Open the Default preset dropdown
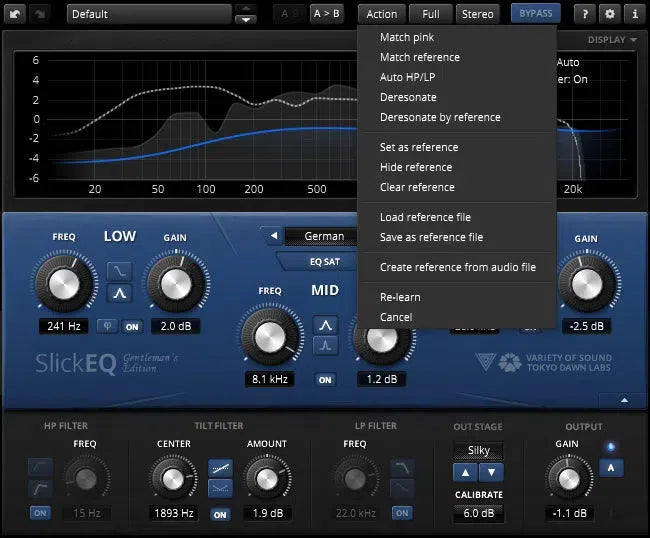The width and height of the screenshot is (650, 538). tap(148, 14)
